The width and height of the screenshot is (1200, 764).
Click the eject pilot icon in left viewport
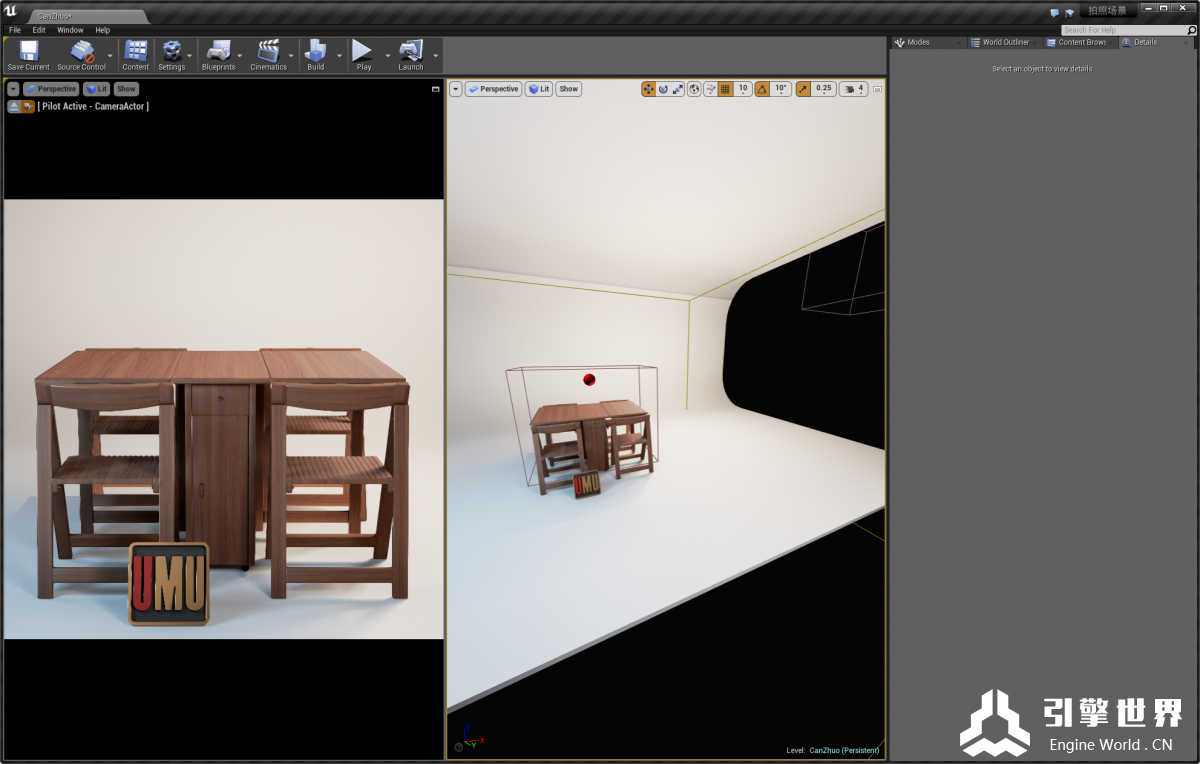click(14, 106)
